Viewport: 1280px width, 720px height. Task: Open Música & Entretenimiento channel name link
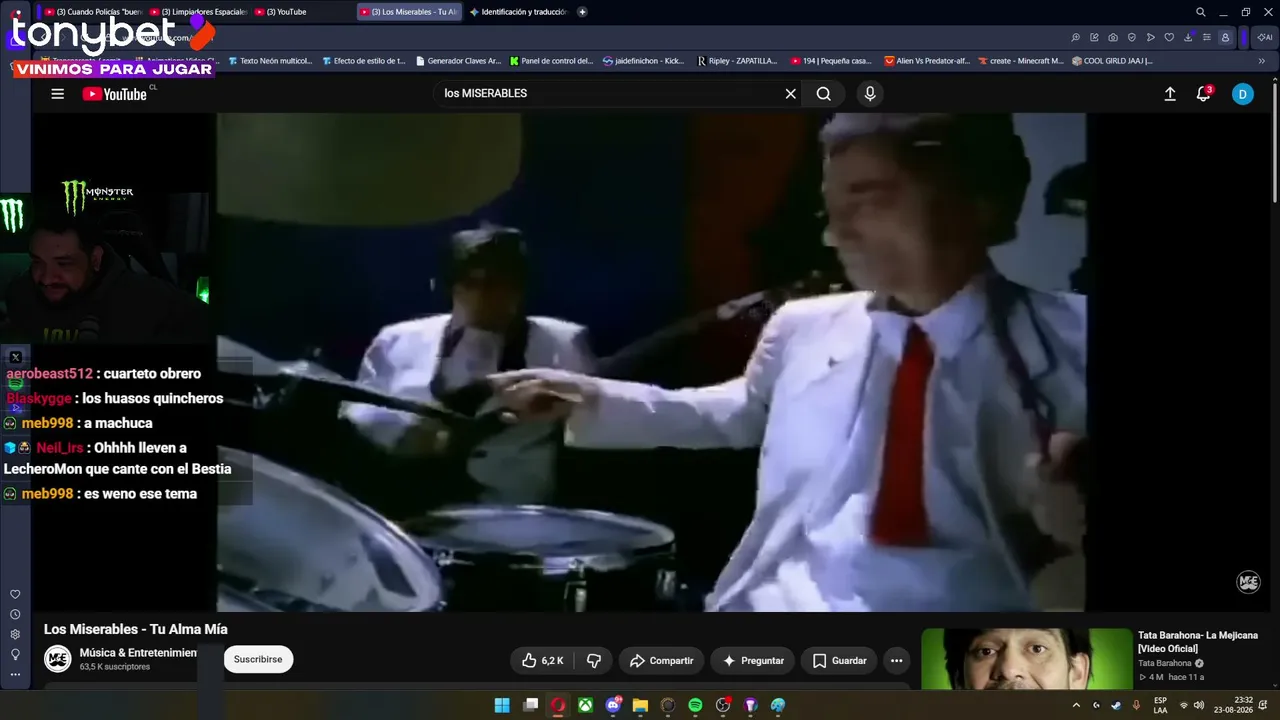pyautogui.click(x=138, y=653)
